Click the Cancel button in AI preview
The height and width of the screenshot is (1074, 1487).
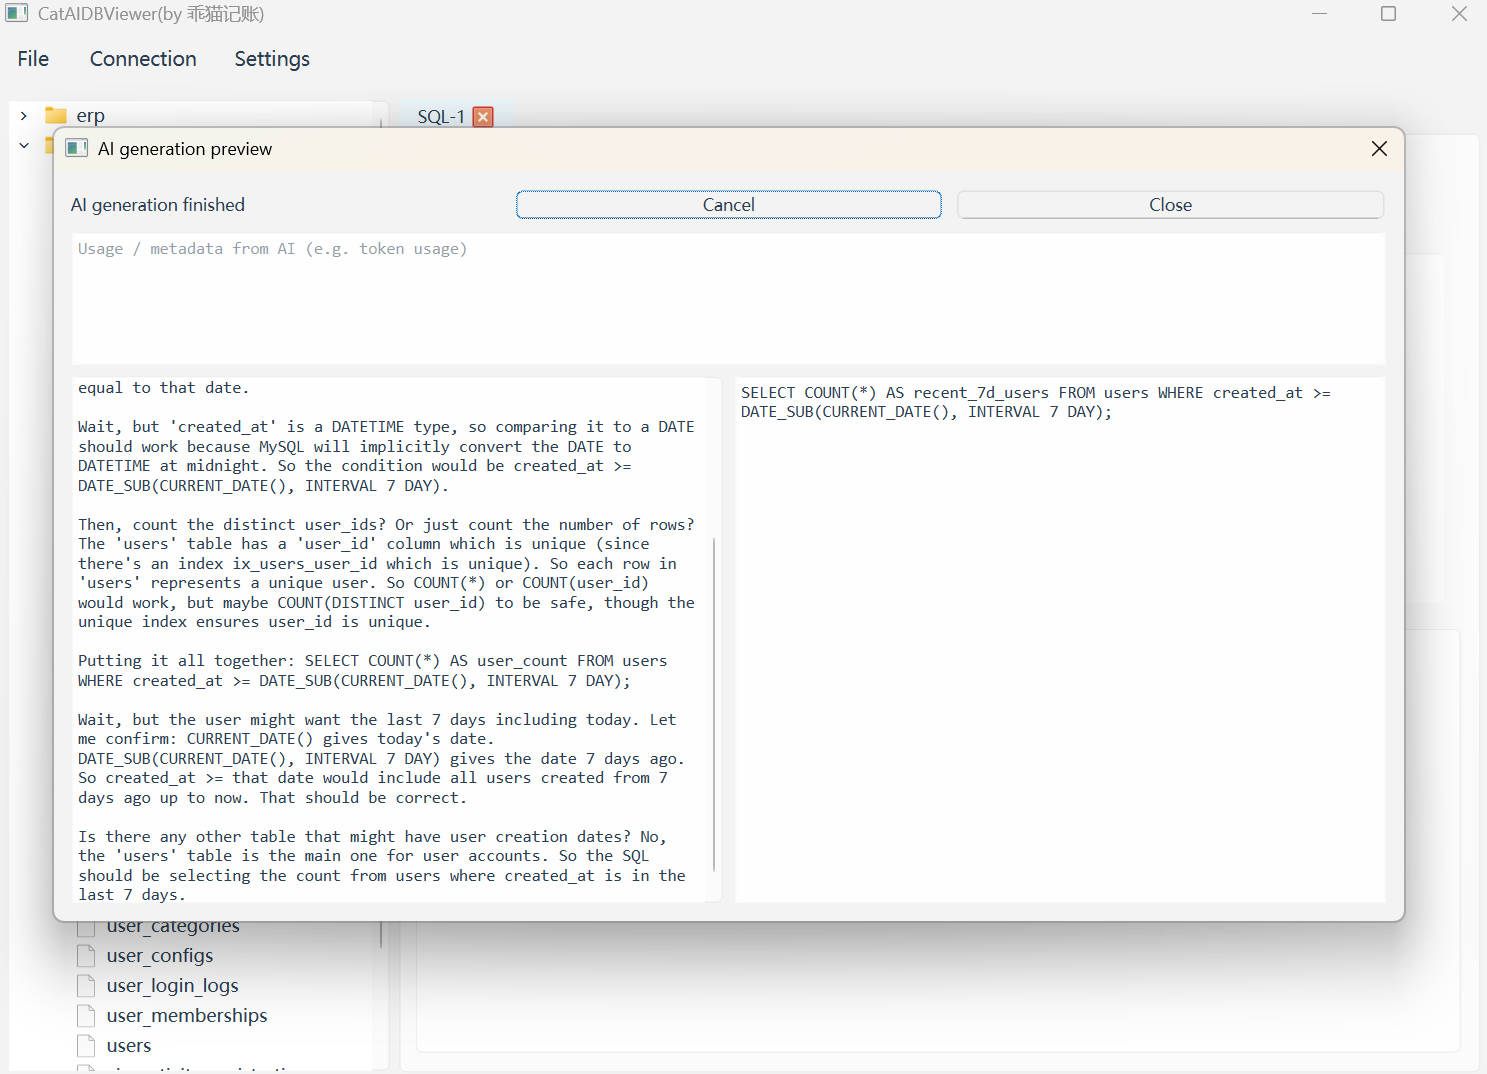point(729,205)
